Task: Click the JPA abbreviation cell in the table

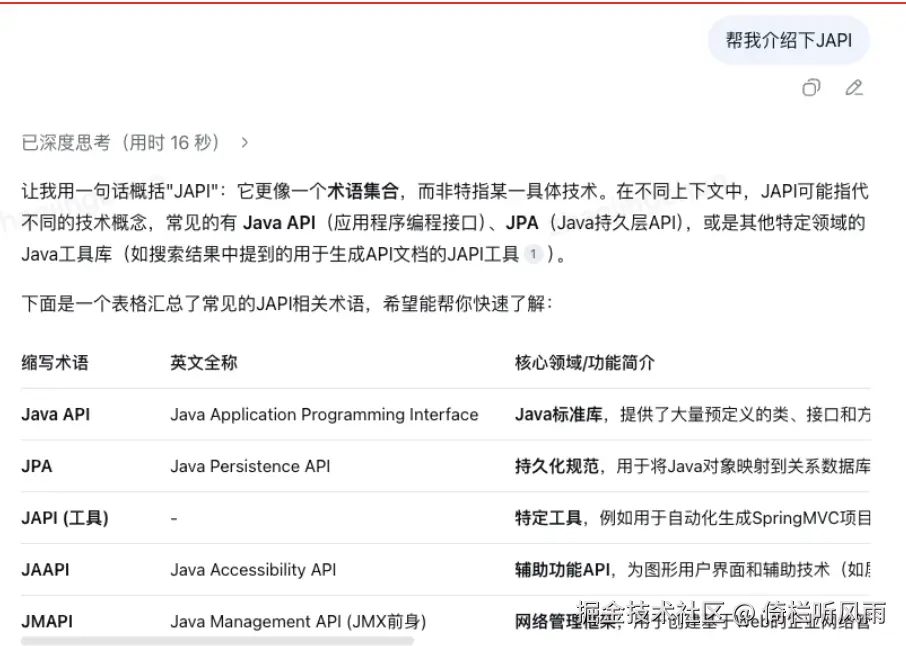Action: click(x=36, y=466)
